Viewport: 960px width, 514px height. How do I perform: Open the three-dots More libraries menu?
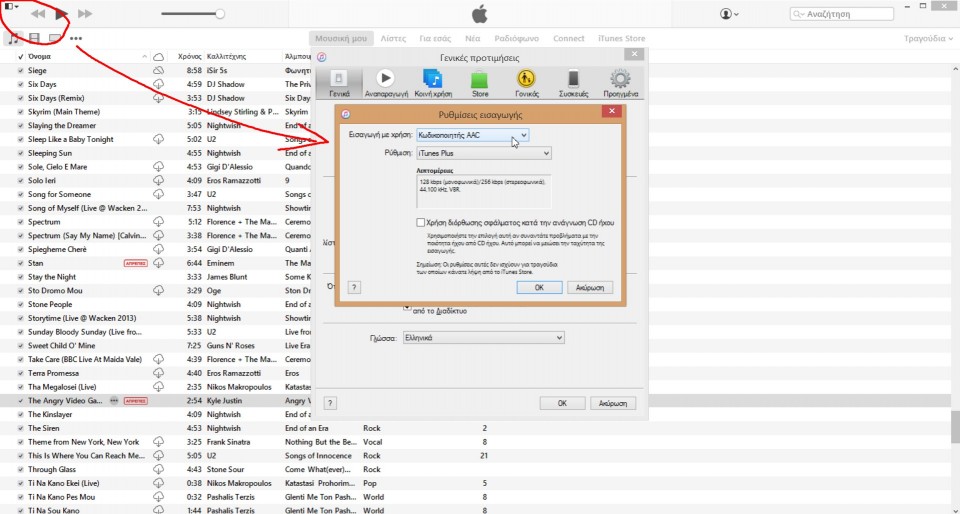[x=76, y=39]
